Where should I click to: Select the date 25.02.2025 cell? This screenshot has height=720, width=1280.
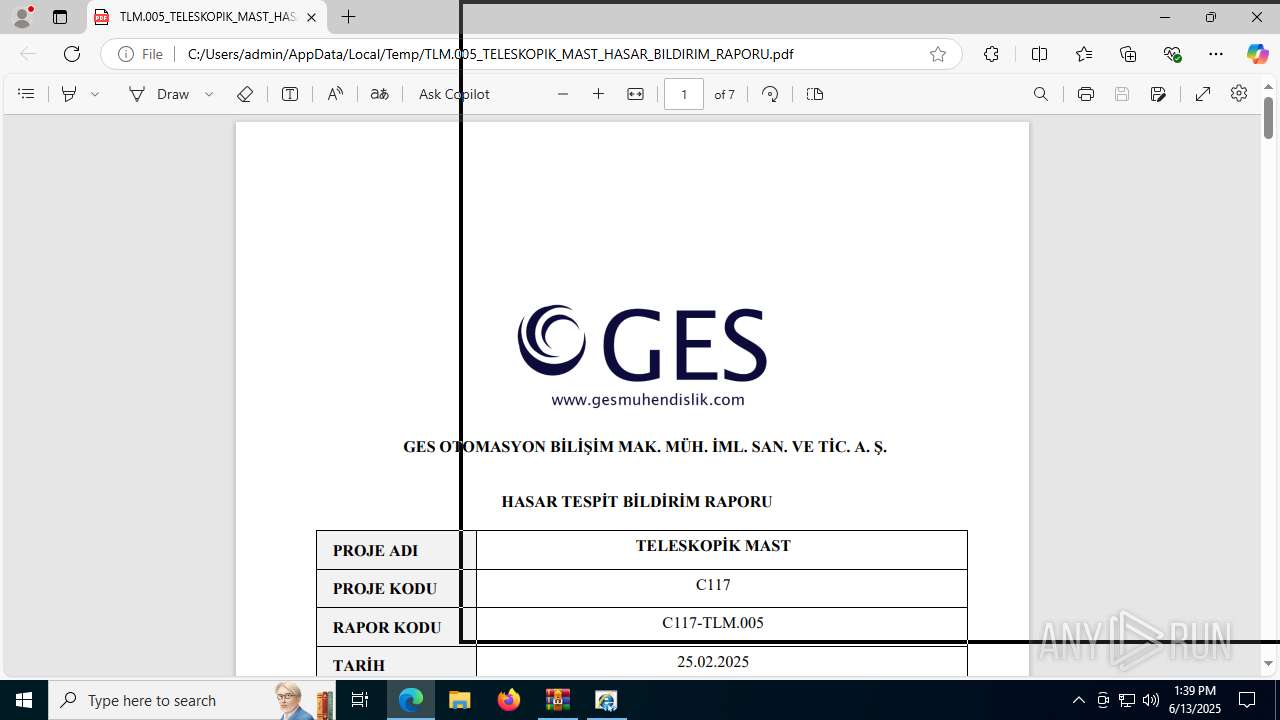point(722,662)
